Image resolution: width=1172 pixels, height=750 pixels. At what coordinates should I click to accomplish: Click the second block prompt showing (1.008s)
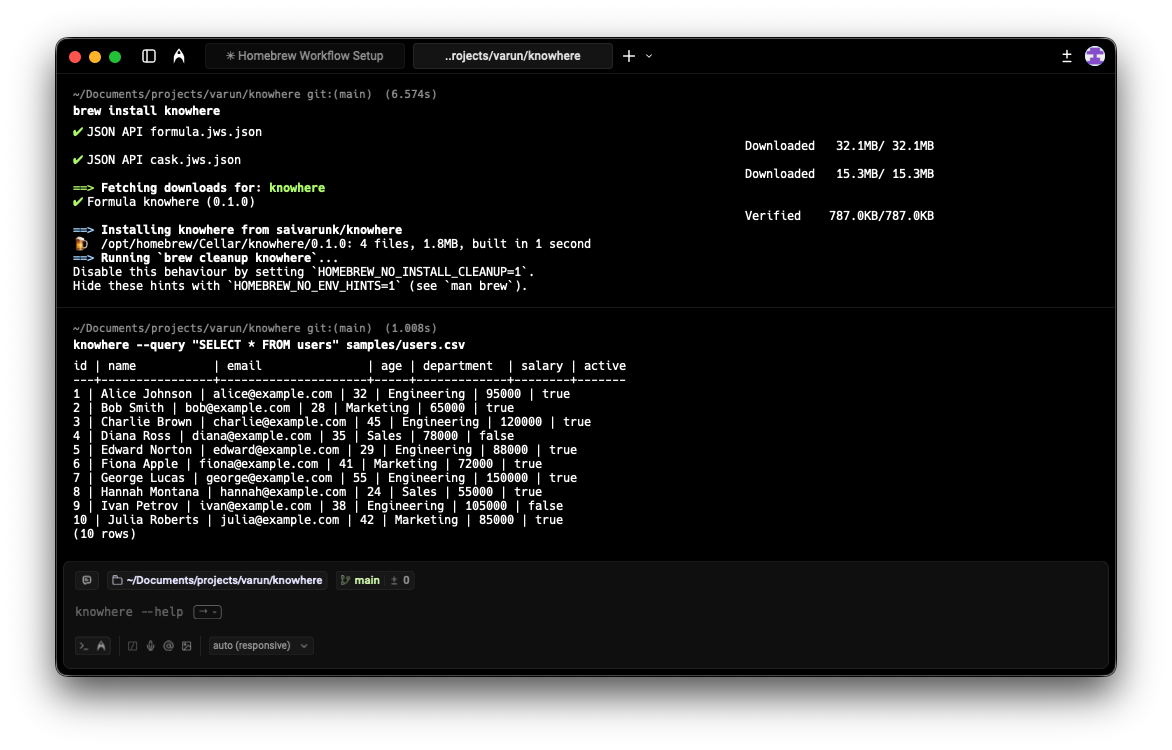pos(255,328)
